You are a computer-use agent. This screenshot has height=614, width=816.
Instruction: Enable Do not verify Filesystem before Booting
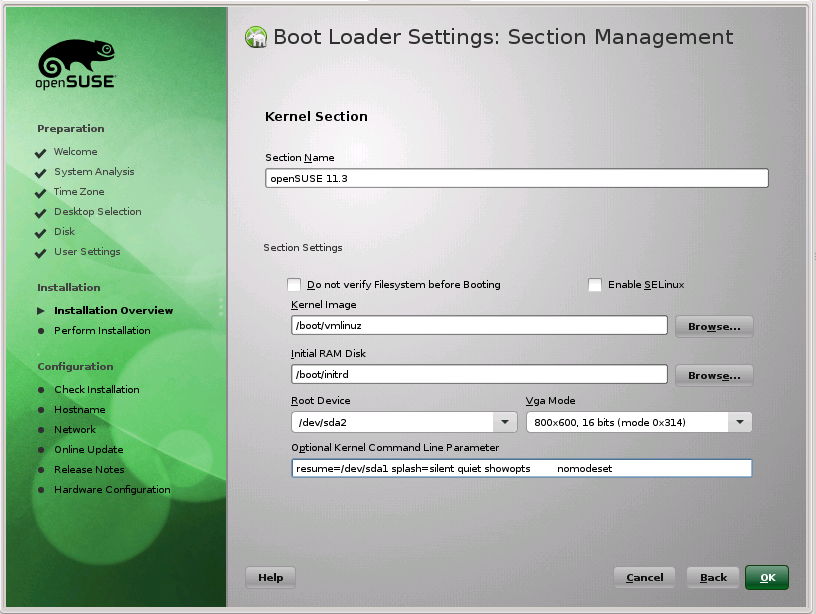click(294, 285)
